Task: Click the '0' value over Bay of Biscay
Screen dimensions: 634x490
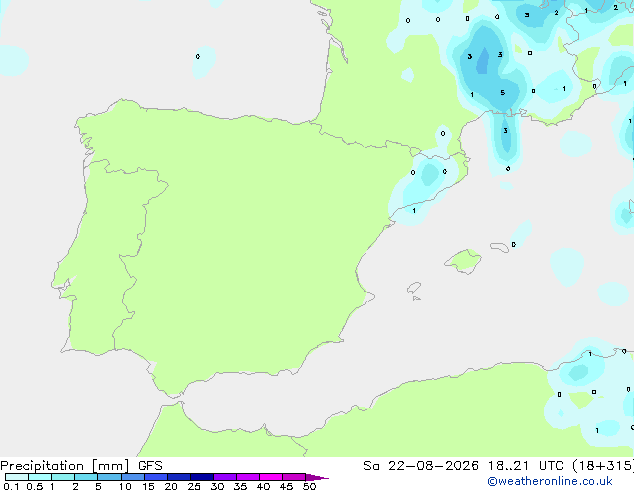Action: click(198, 57)
